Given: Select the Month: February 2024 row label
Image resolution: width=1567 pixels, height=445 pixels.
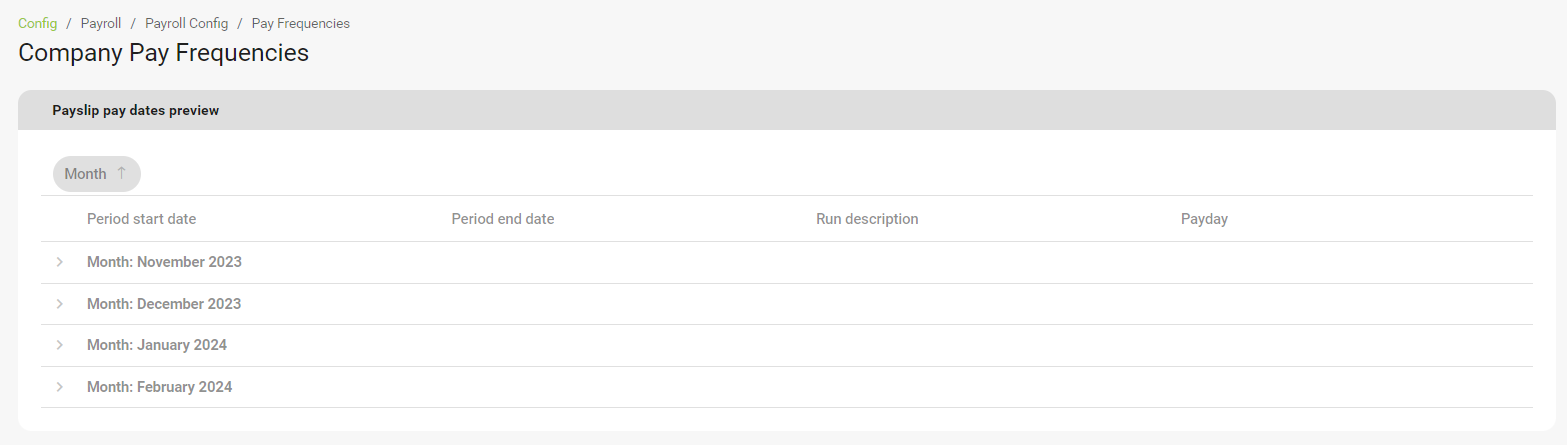Looking at the screenshot, I should [x=159, y=387].
